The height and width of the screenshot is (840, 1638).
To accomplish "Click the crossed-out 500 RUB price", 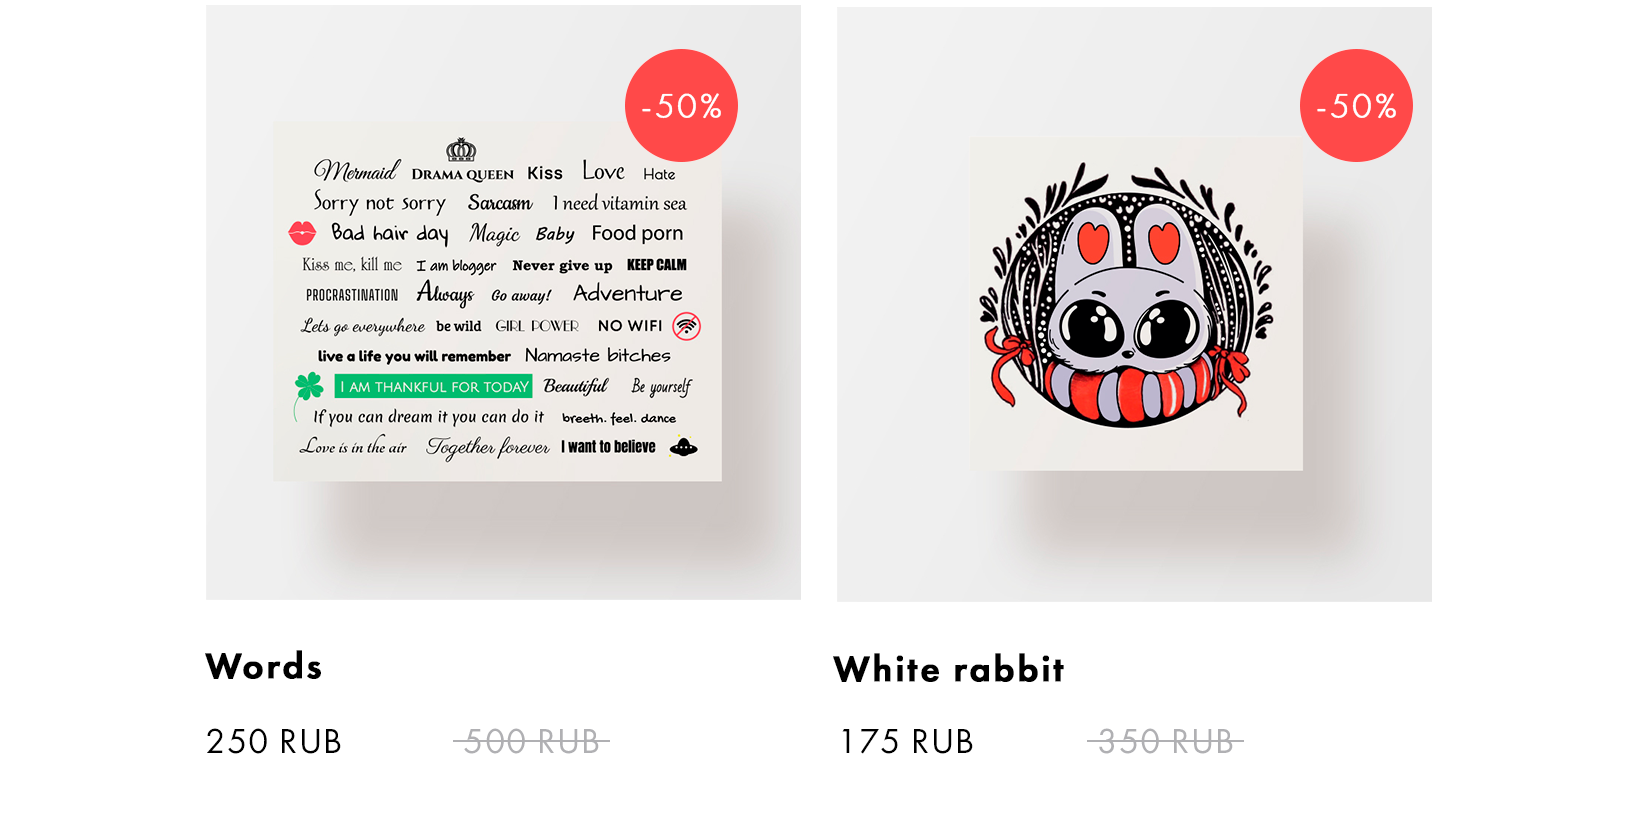I will coord(531,742).
